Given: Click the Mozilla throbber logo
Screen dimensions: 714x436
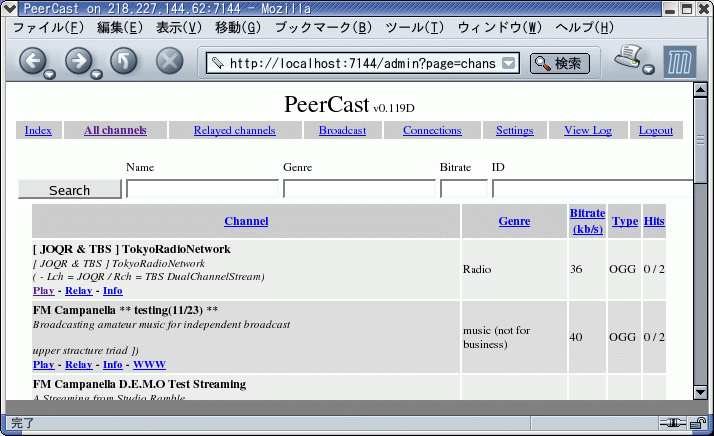Looking at the screenshot, I should (679, 62).
